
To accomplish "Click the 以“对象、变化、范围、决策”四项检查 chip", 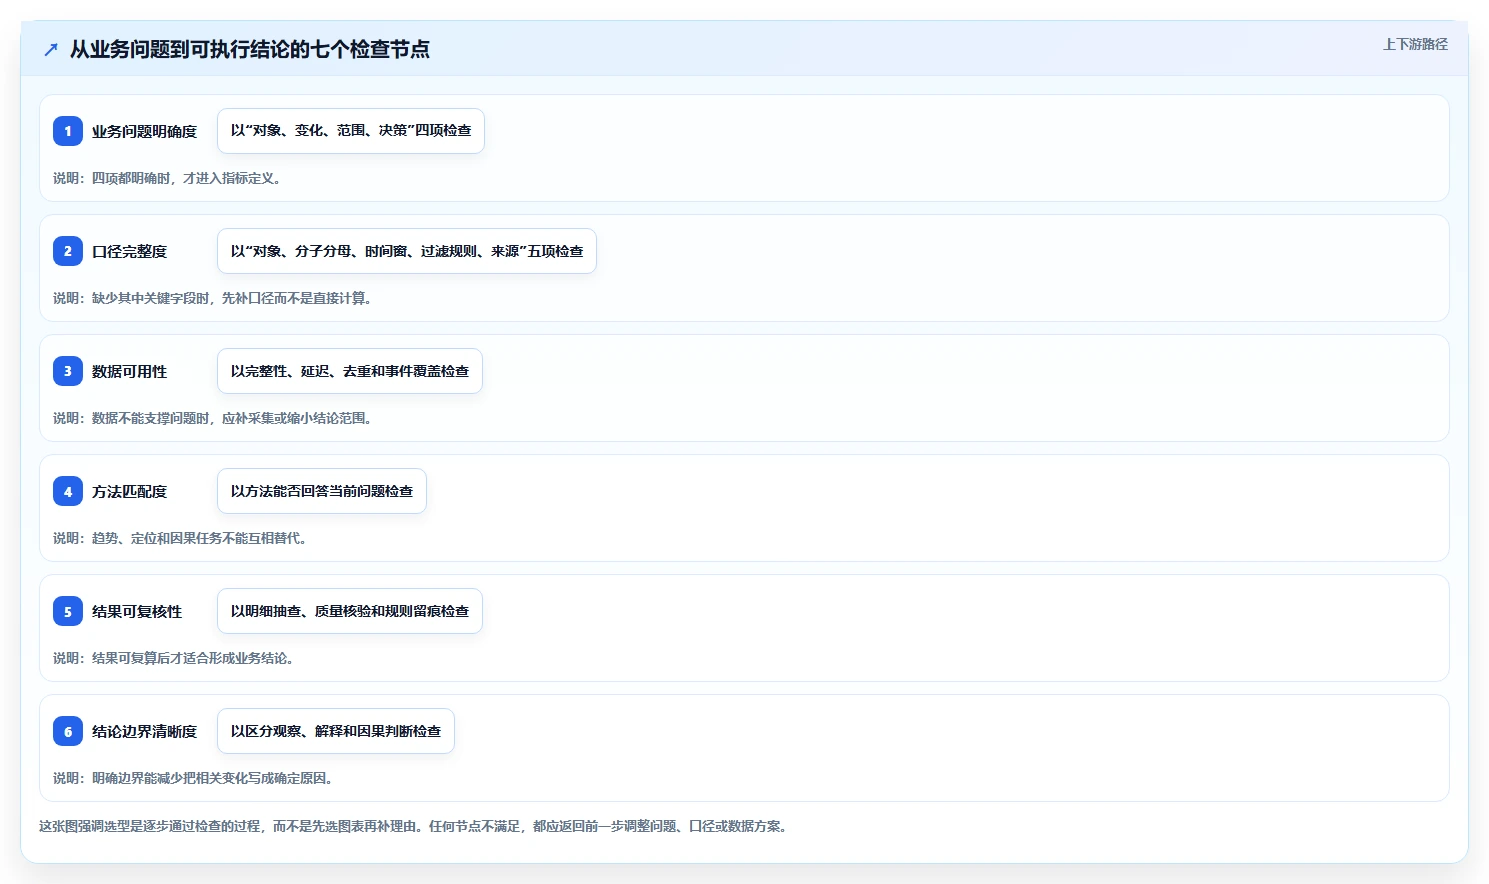I will click(x=351, y=131).
